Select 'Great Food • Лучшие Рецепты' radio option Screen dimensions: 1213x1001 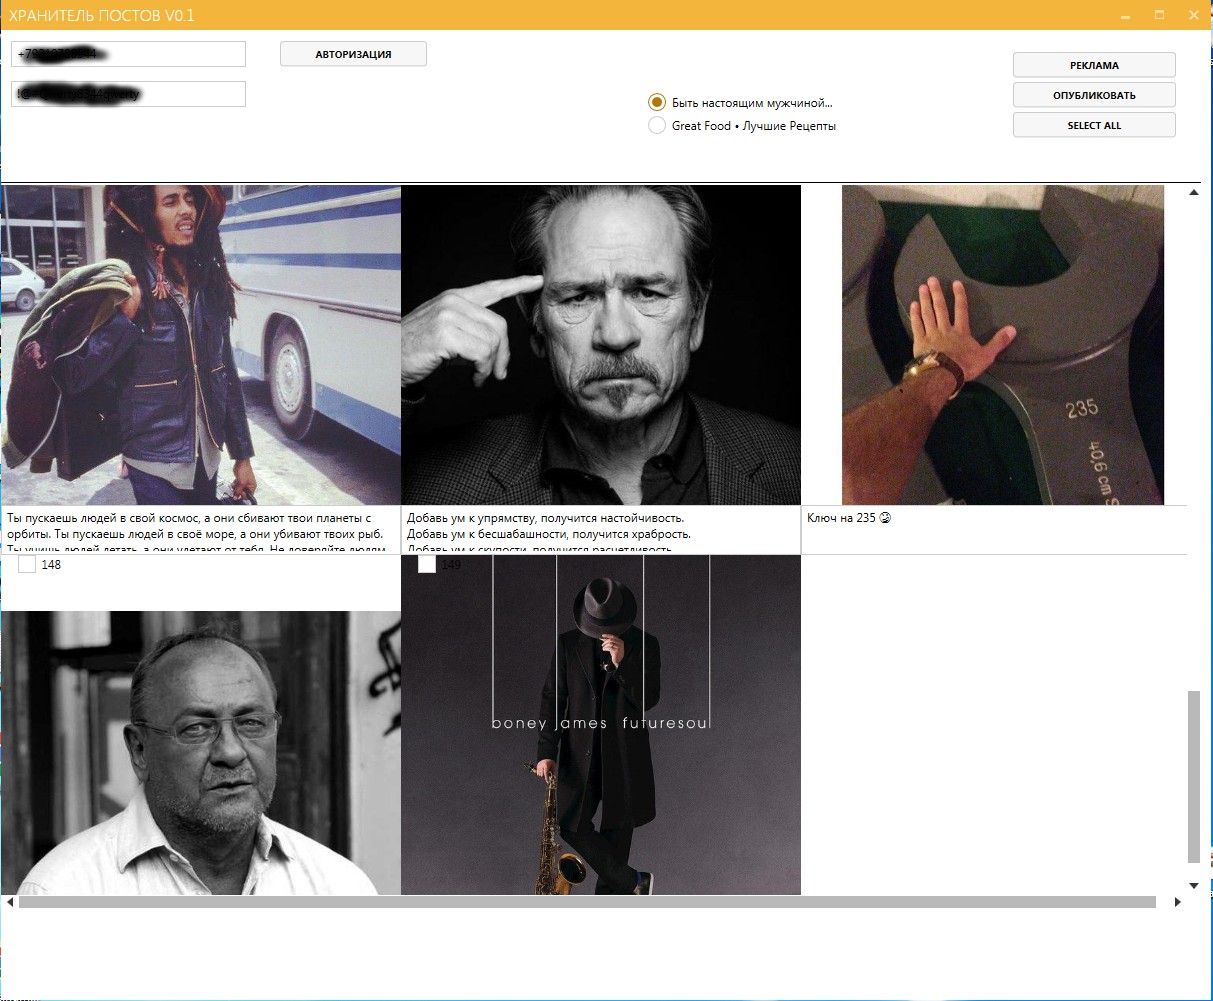[x=657, y=125]
